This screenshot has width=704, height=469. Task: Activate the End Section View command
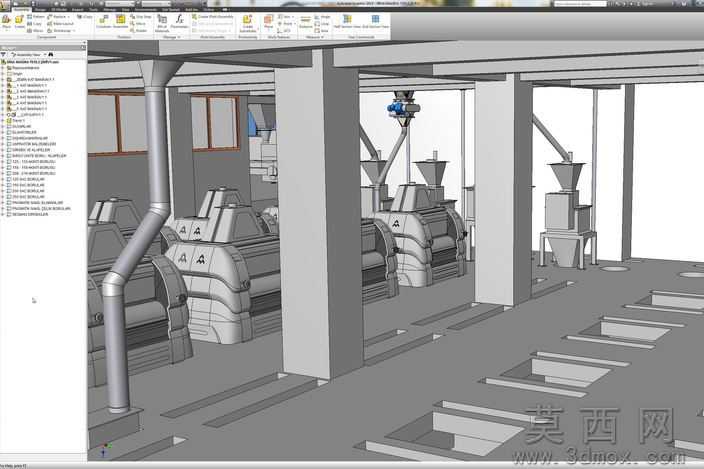pos(375,21)
